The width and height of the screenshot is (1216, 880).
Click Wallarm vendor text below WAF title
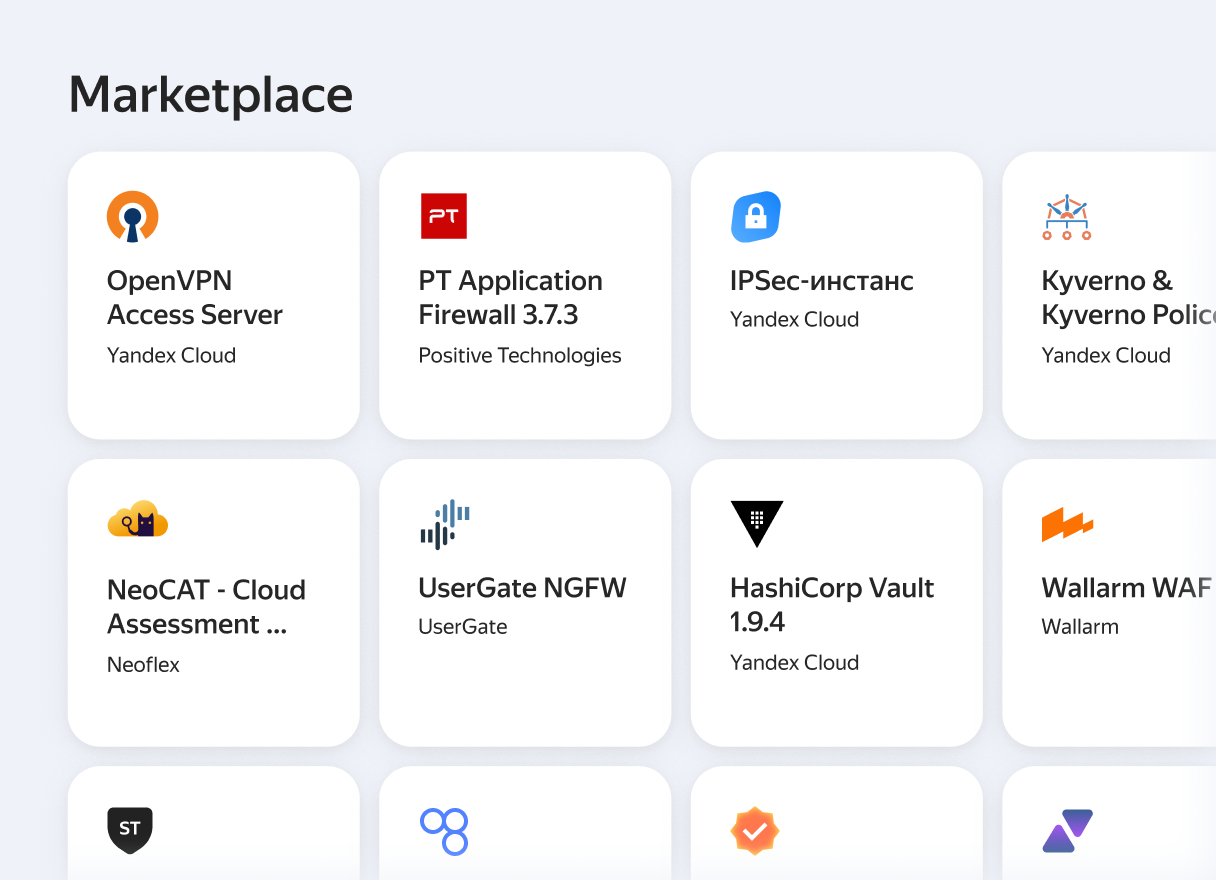click(1080, 627)
